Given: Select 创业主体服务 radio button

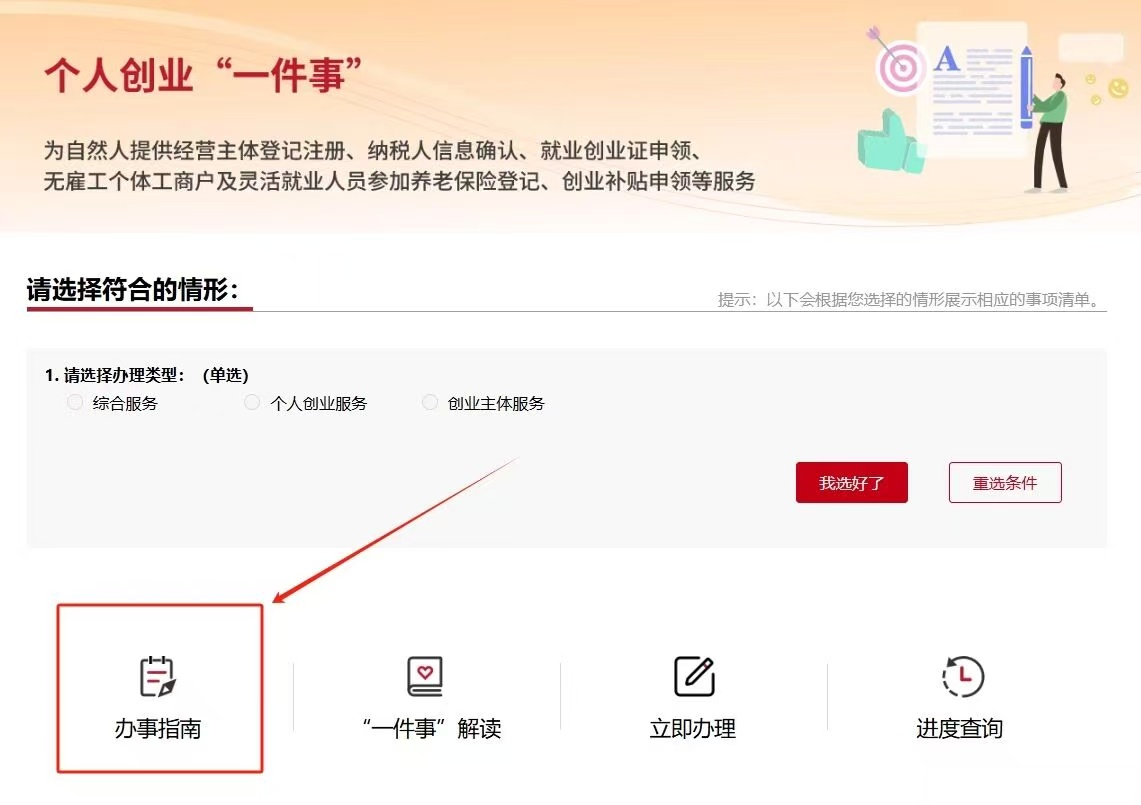Looking at the screenshot, I should [x=430, y=403].
